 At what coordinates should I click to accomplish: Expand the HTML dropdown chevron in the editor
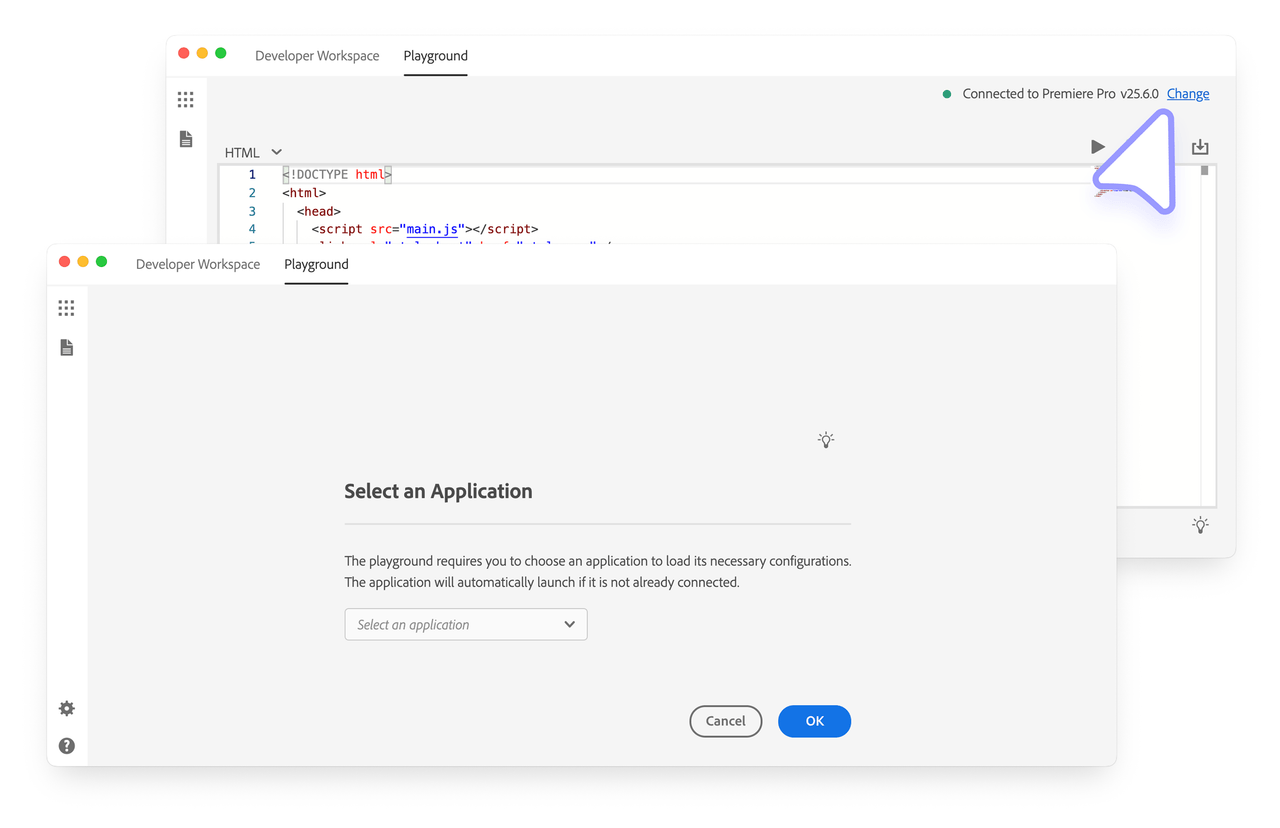276,152
